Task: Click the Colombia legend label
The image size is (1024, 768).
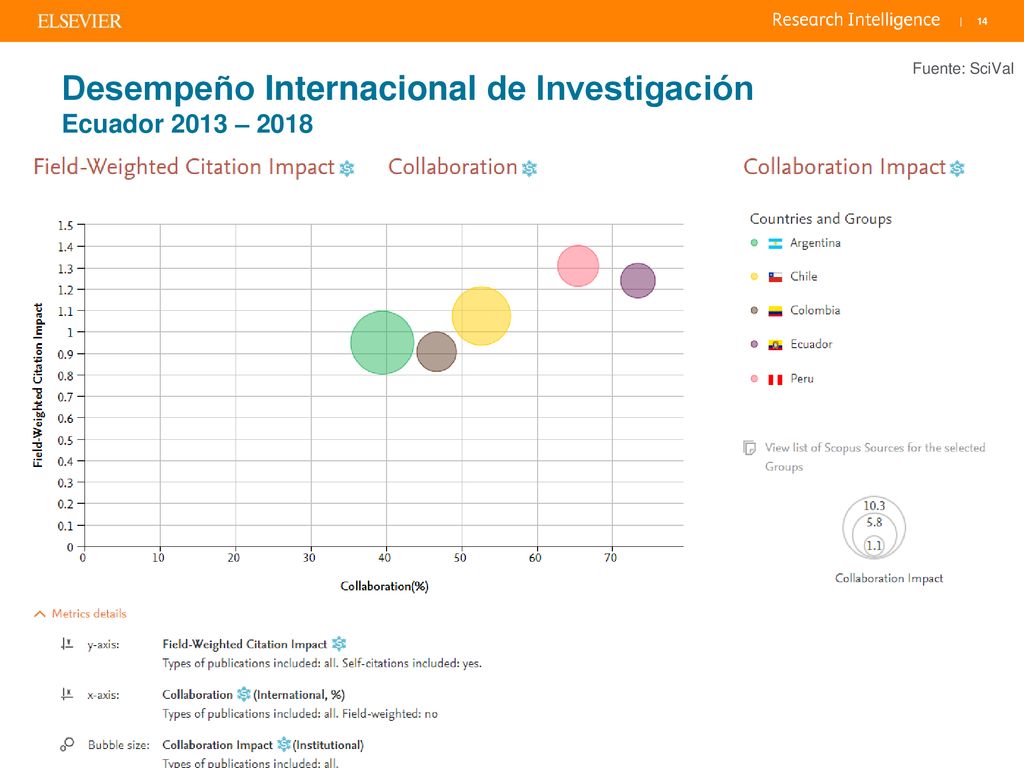Action: 815,310
